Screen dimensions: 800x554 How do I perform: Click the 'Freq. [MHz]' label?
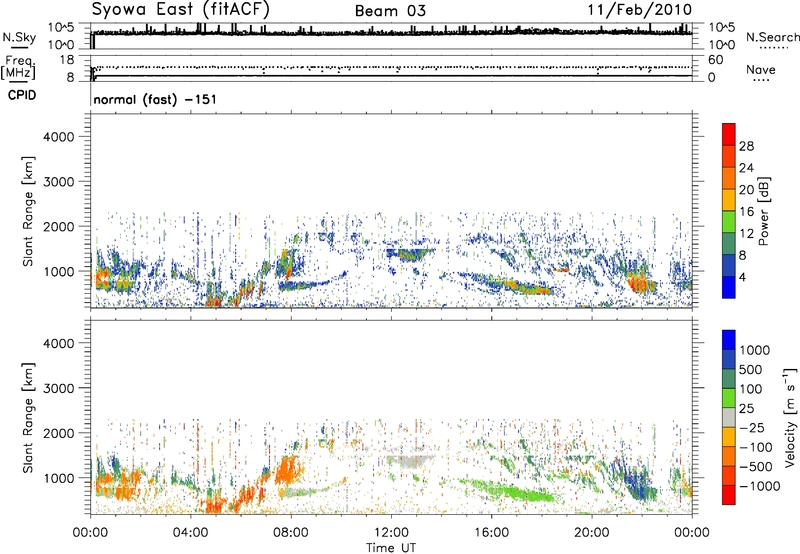[x=19, y=68]
